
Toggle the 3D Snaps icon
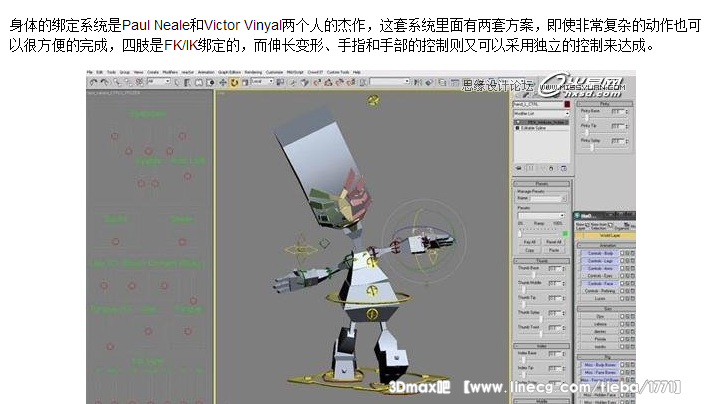click(317, 83)
